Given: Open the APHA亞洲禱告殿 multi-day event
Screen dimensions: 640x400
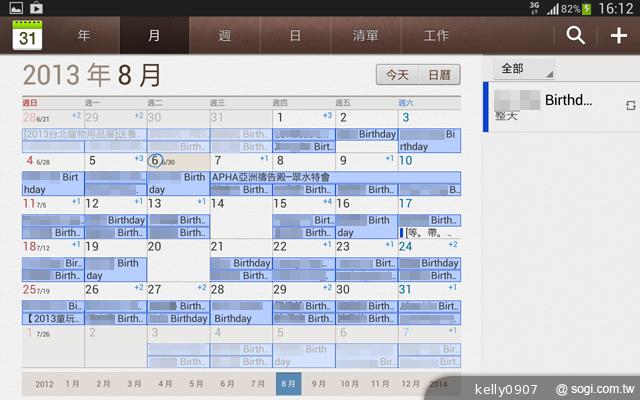Looking at the screenshot, I should [x=336, y=177].
